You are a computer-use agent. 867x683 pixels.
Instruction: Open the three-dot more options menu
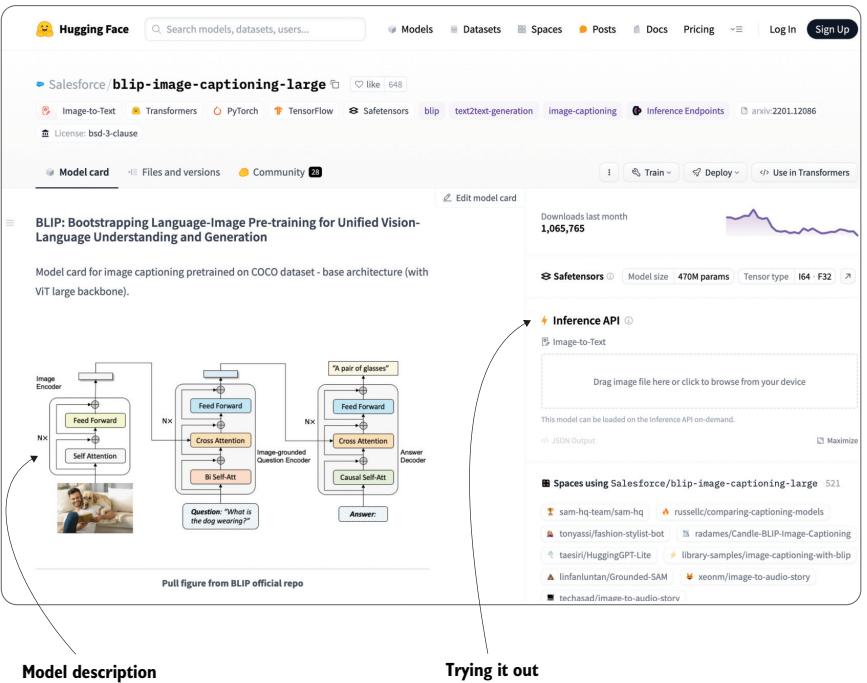(x=609, y=172)
